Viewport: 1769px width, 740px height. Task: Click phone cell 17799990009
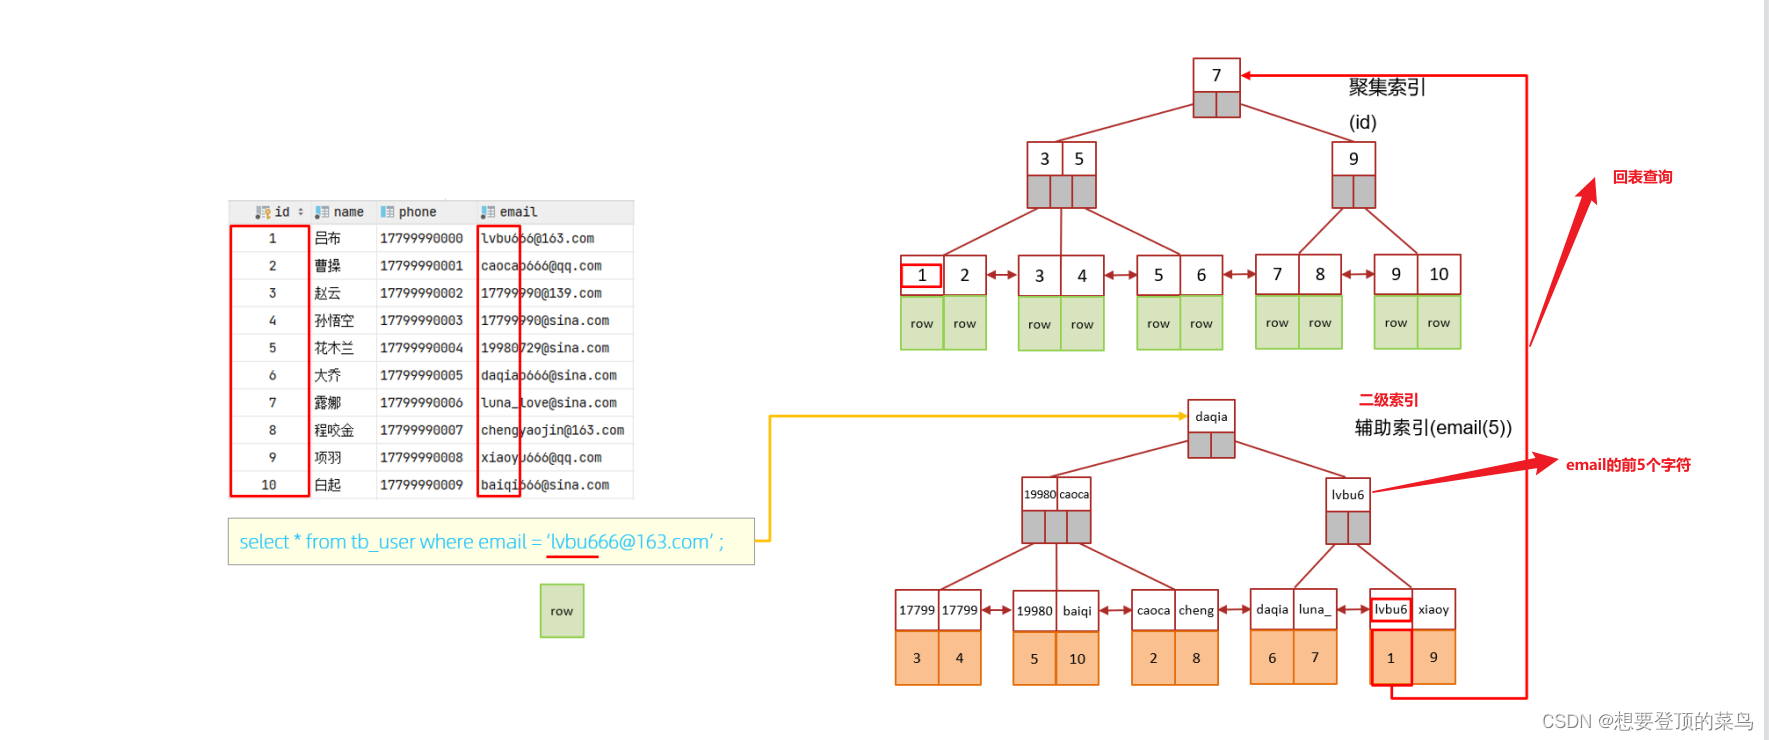point(422,485)
